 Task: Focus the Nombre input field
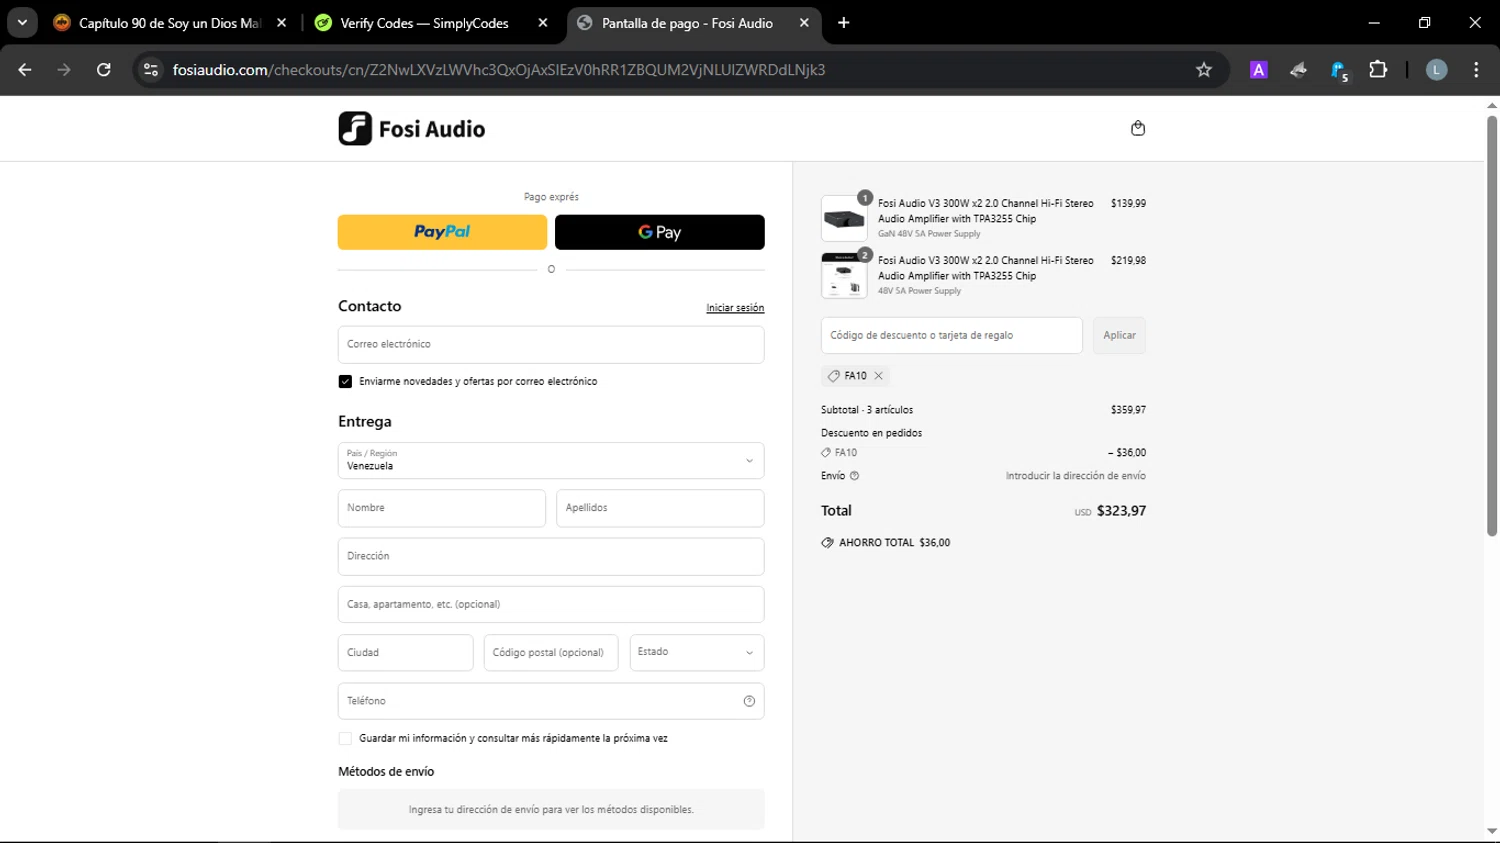point(442,508)
